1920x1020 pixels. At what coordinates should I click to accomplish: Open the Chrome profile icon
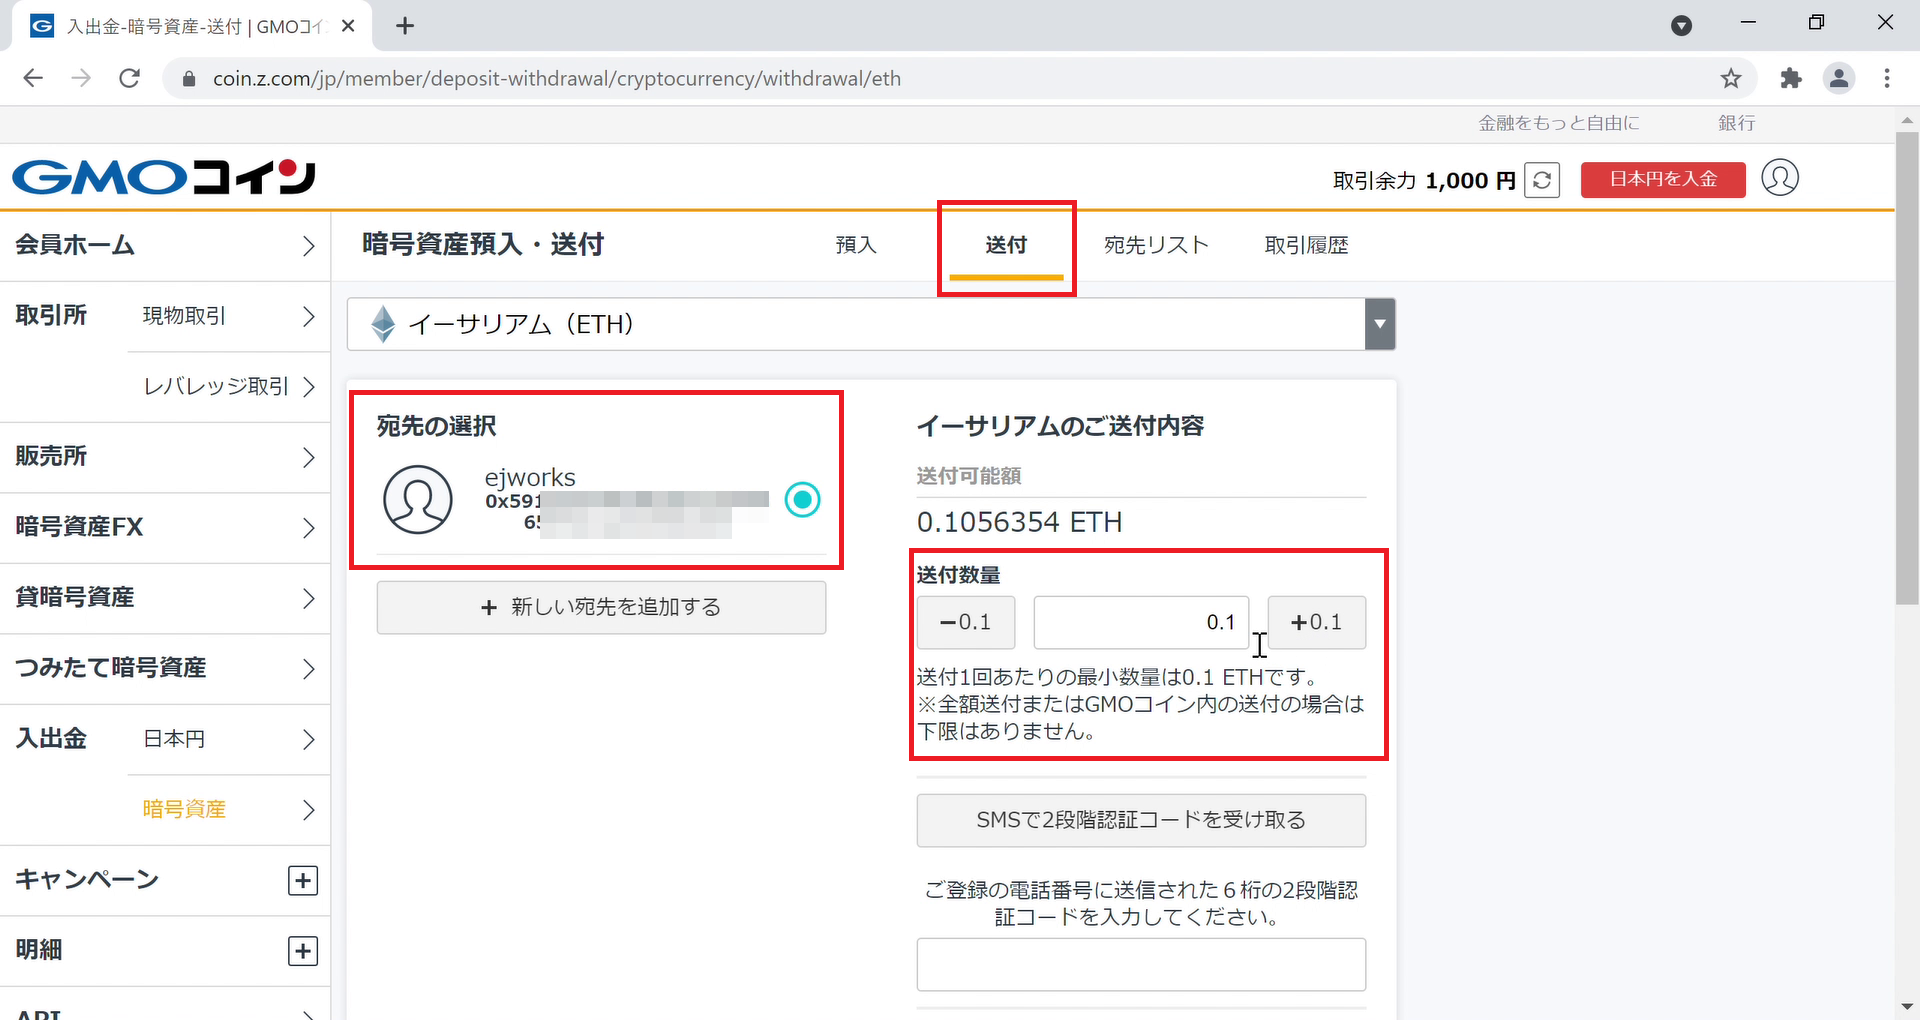[x=1839, y=78]
